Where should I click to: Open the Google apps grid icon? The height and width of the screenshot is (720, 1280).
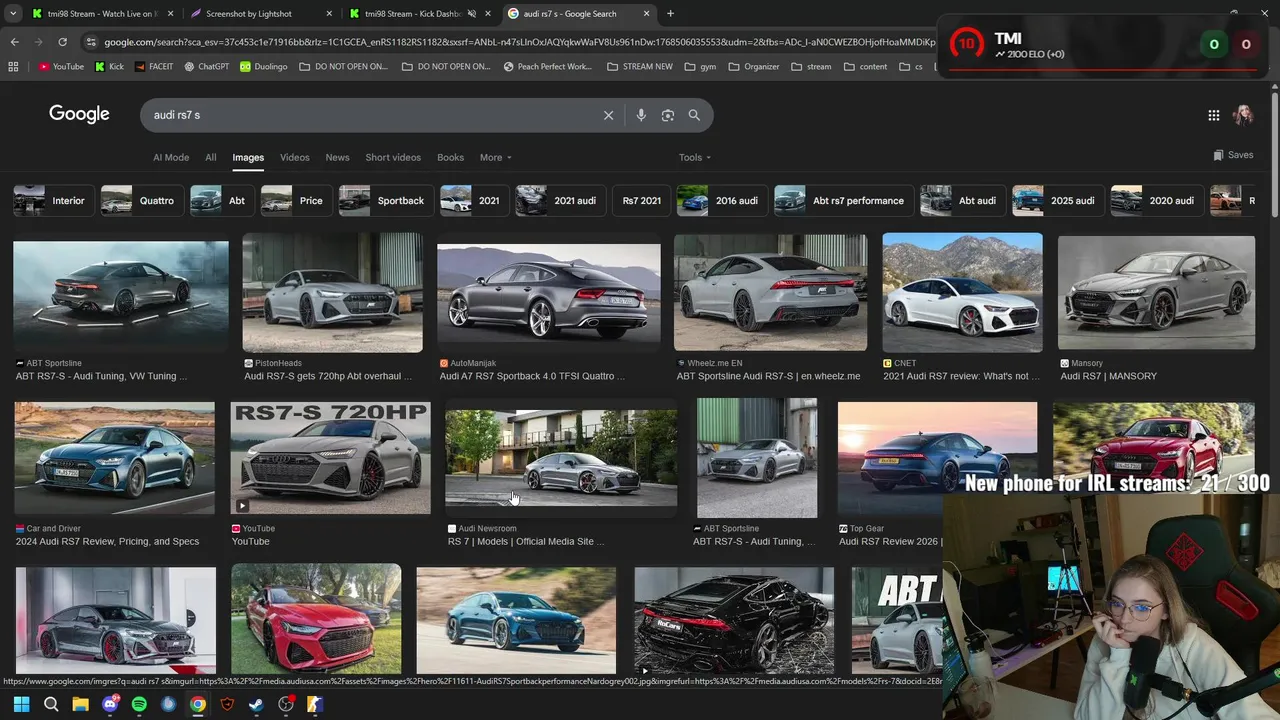coord(1213,115)
